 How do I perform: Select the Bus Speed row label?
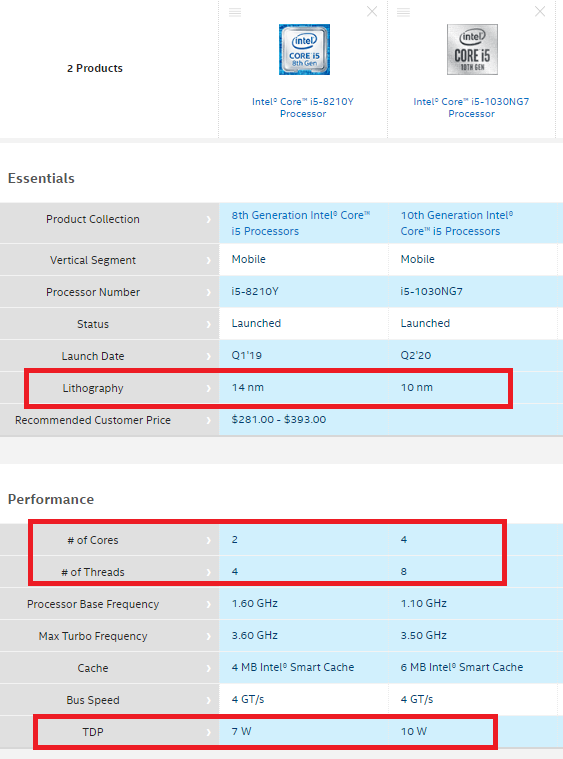93,700
